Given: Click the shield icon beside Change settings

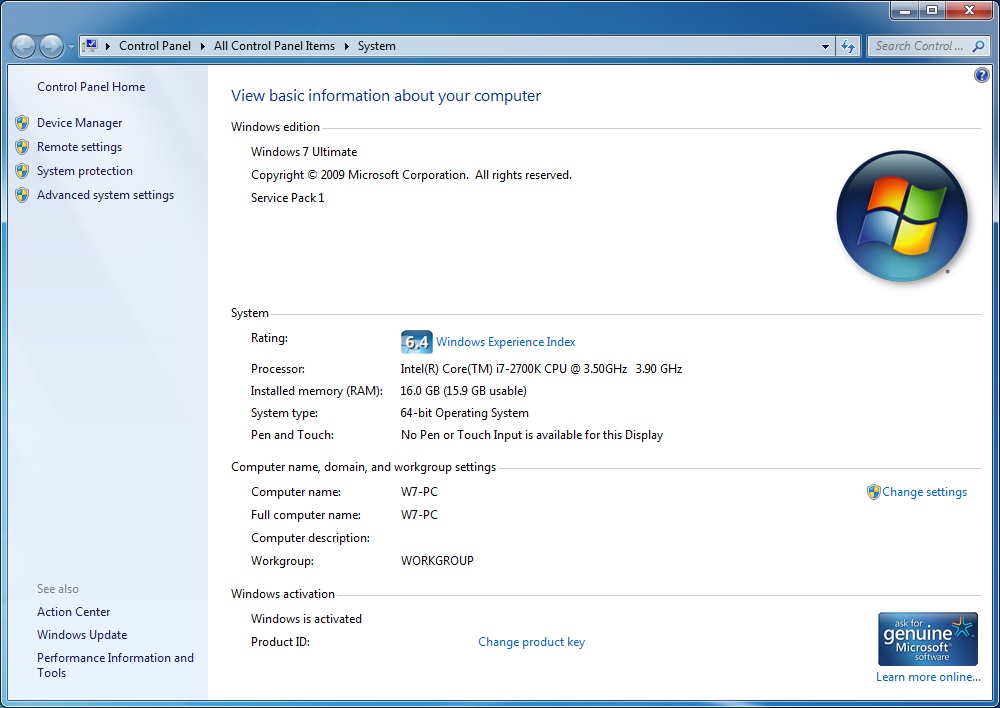Looking at the screenshot, I should tap(874, 492).
